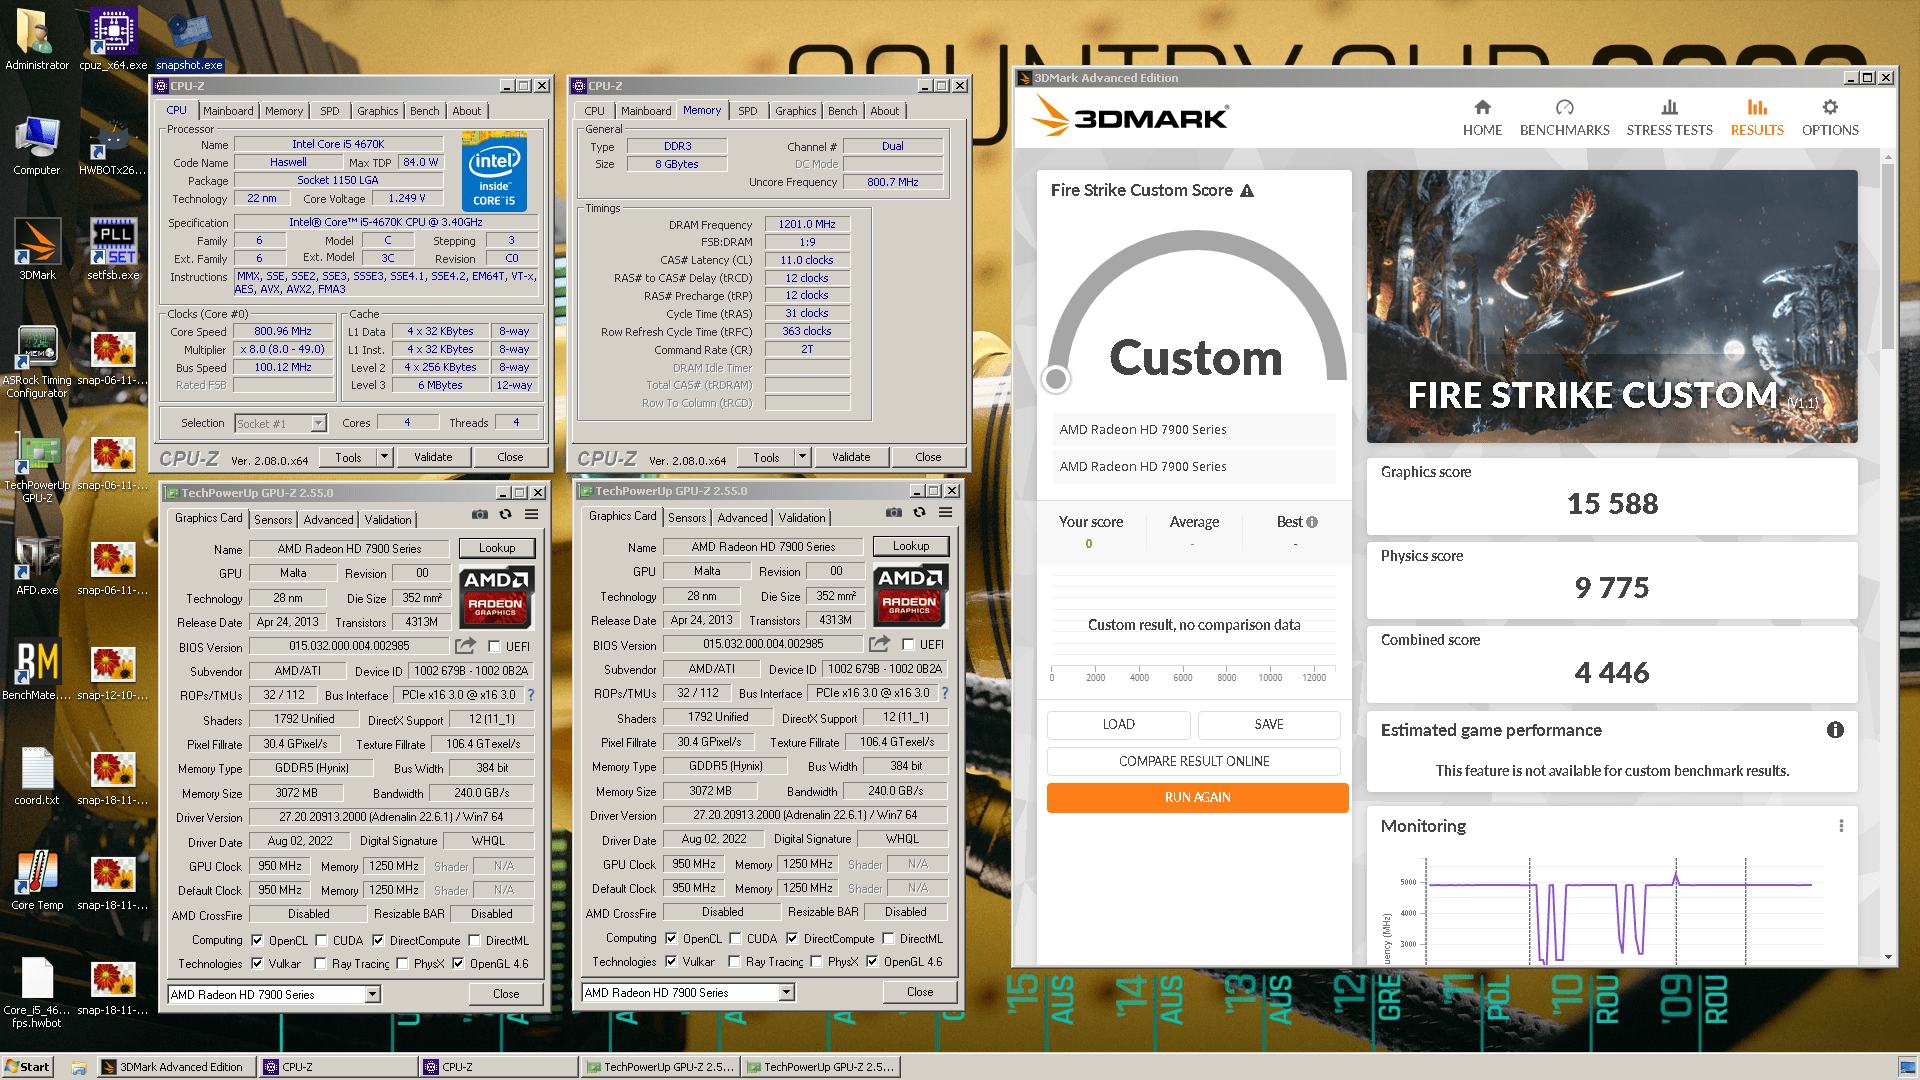Toggle UEFI checkbox in left GPU-Z
This screenshot has width=1920, height=1080.
click(x=494, y=646)
